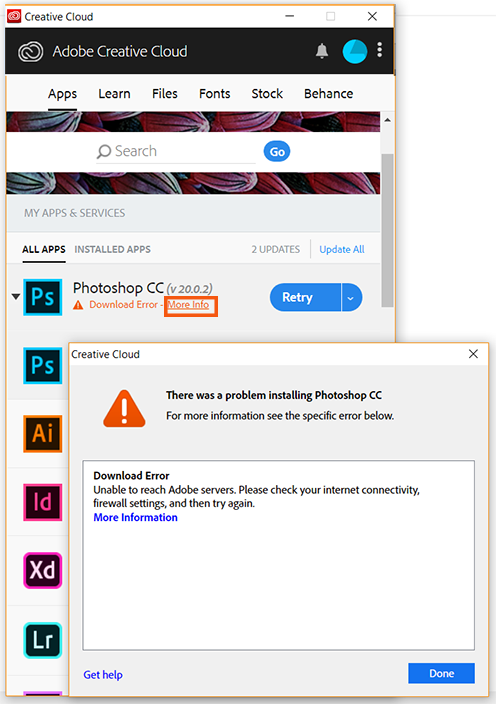
Task: Click the Creative Cloud logo in header
Action: point(31,51)
